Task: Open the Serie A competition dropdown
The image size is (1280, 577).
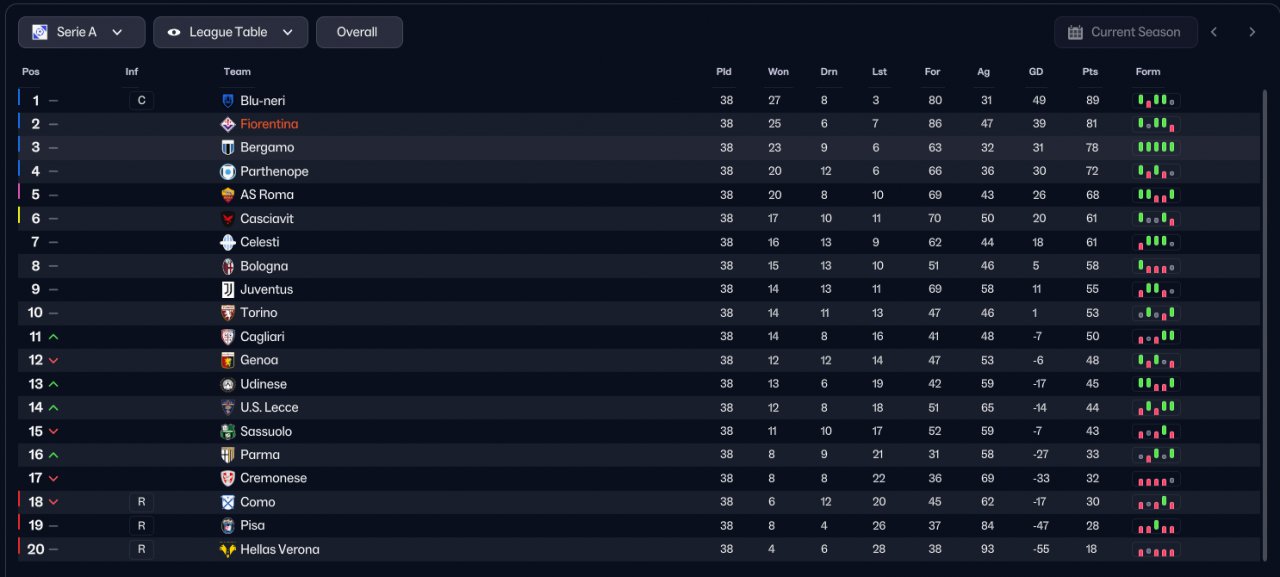Action: (81, 32)
